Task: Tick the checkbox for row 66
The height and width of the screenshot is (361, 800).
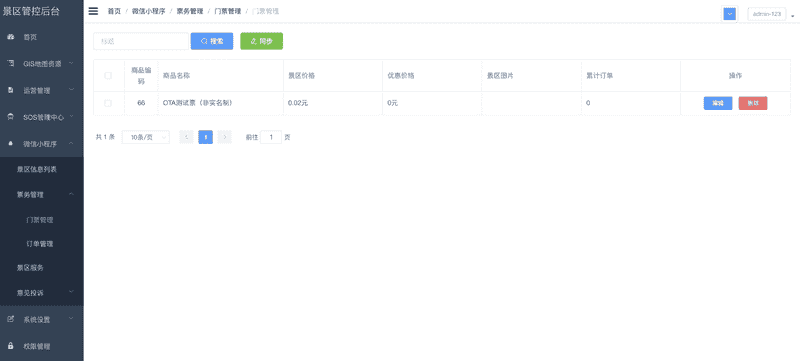Action: click(108, 103)
